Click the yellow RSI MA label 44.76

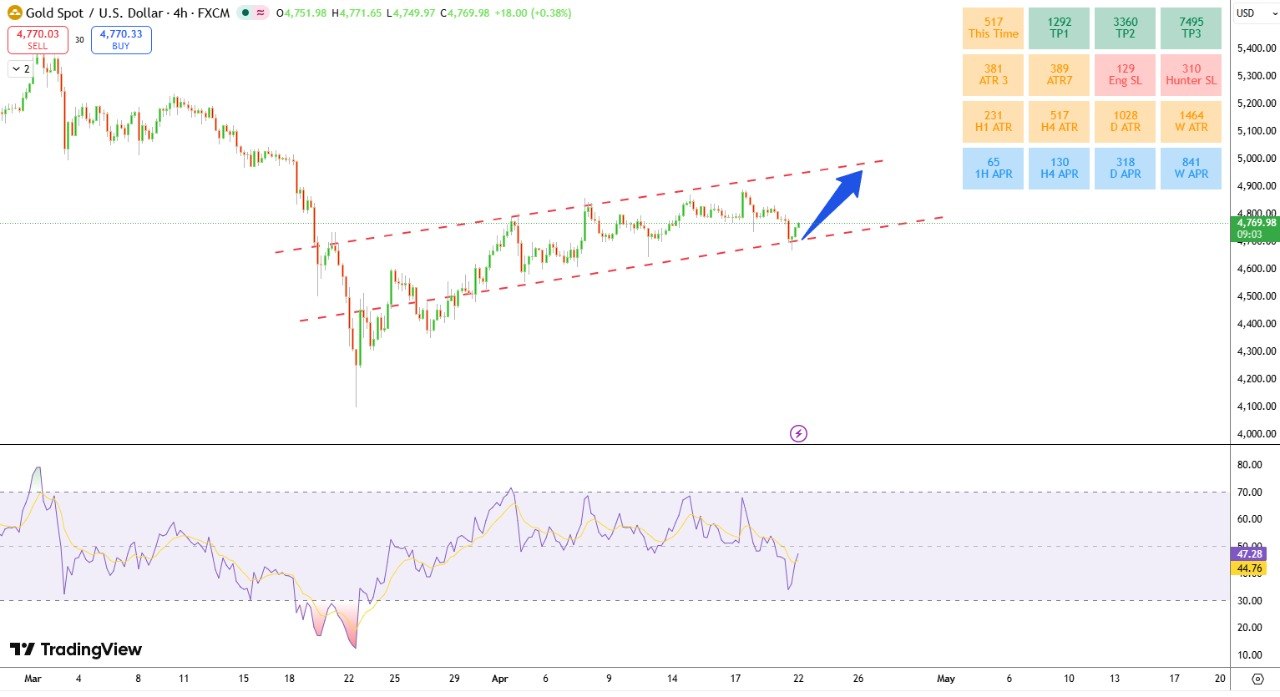1251,568
